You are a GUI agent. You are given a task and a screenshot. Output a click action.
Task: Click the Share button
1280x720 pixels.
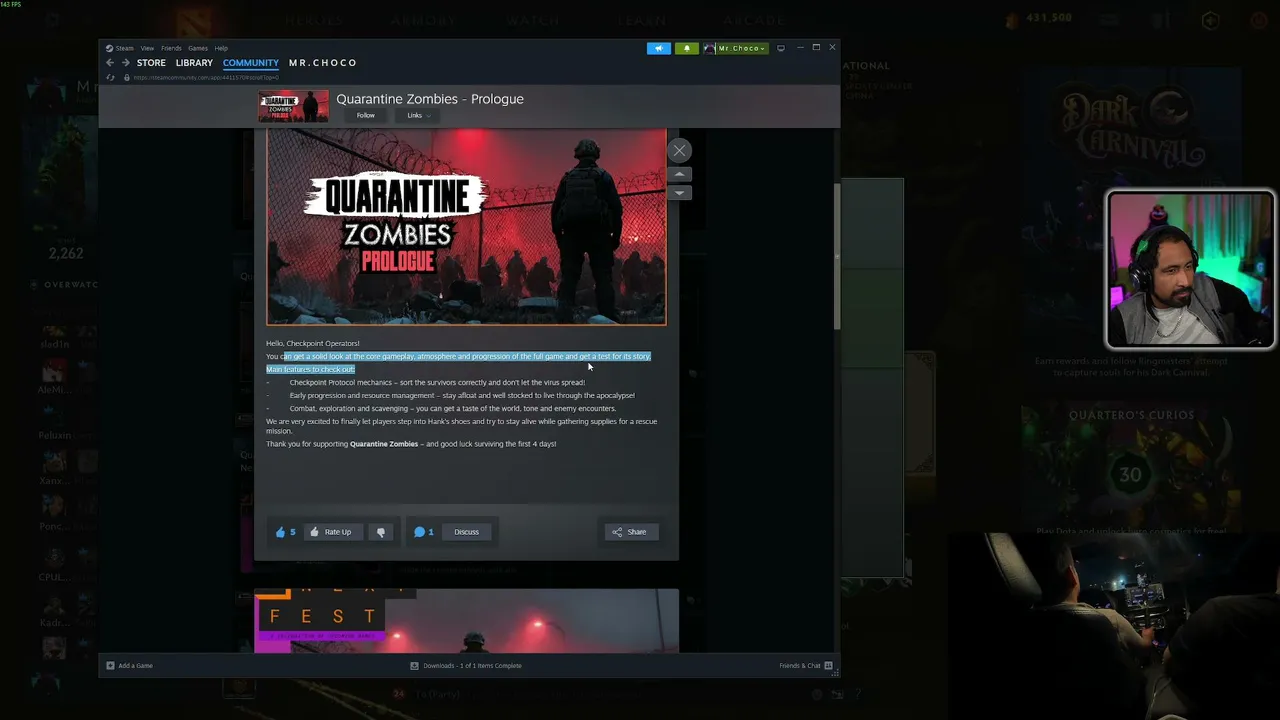pyautogui.click(x=630, y=532)
